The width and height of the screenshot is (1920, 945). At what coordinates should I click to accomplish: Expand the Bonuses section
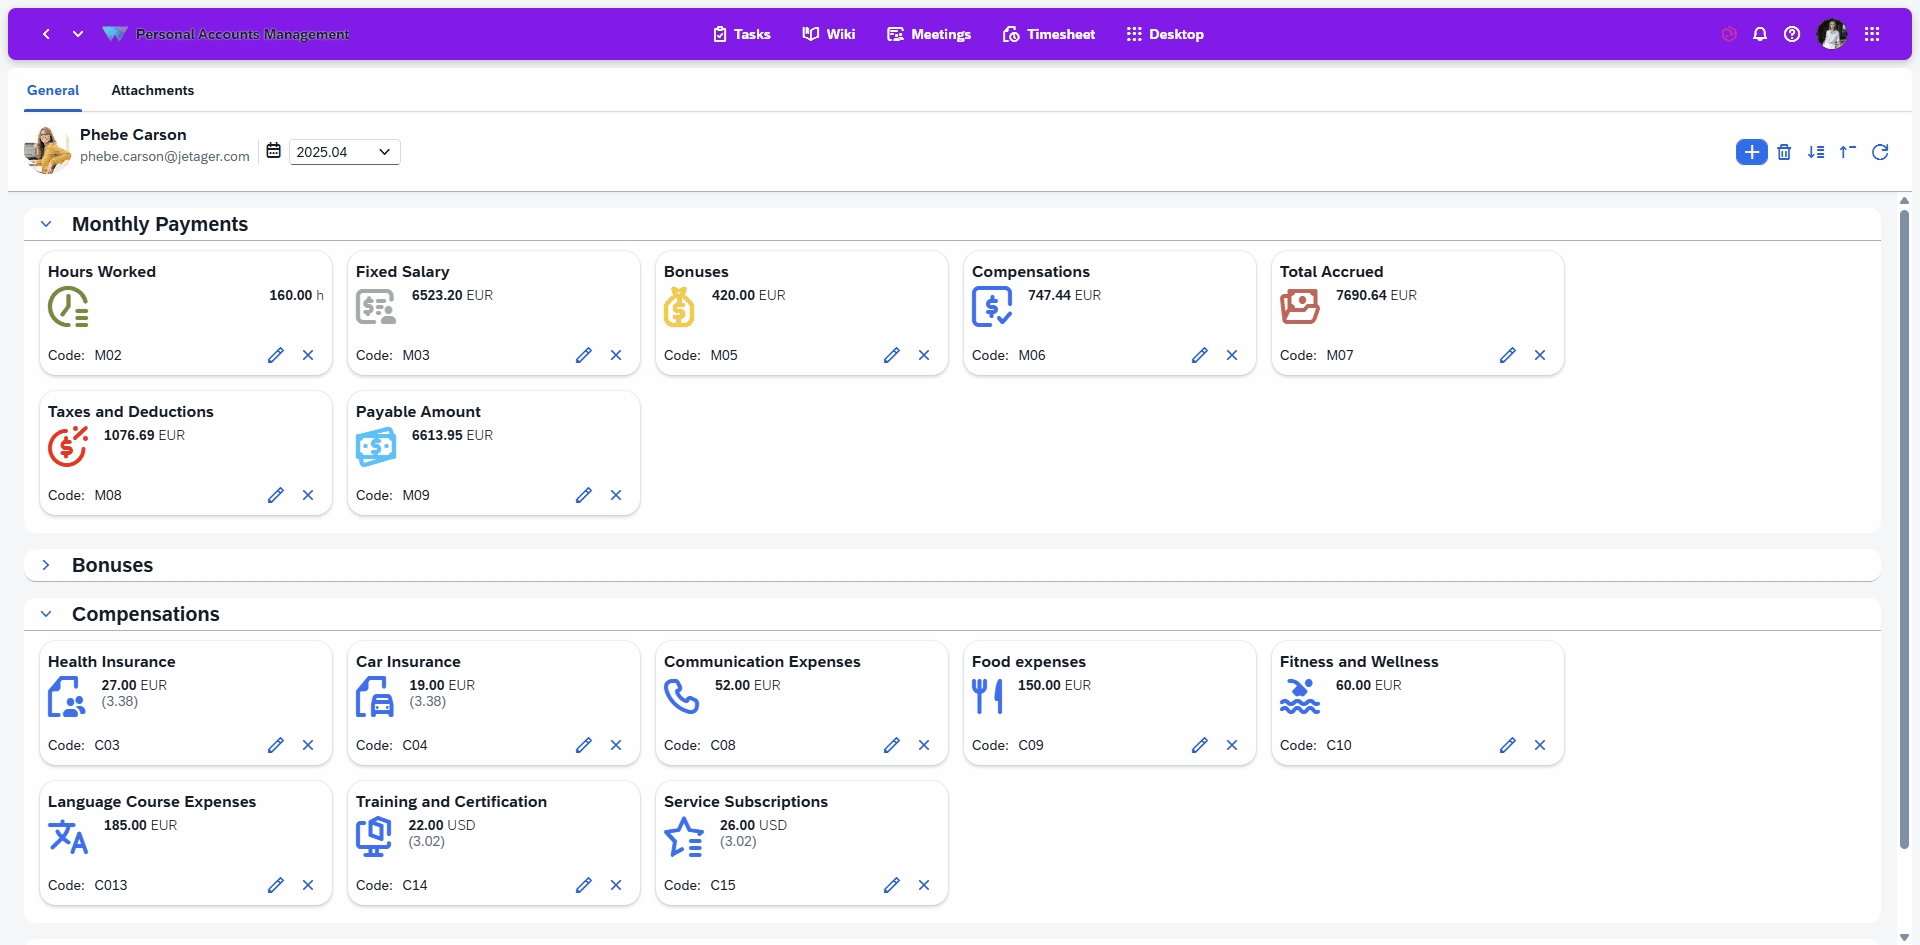(46, 565)
